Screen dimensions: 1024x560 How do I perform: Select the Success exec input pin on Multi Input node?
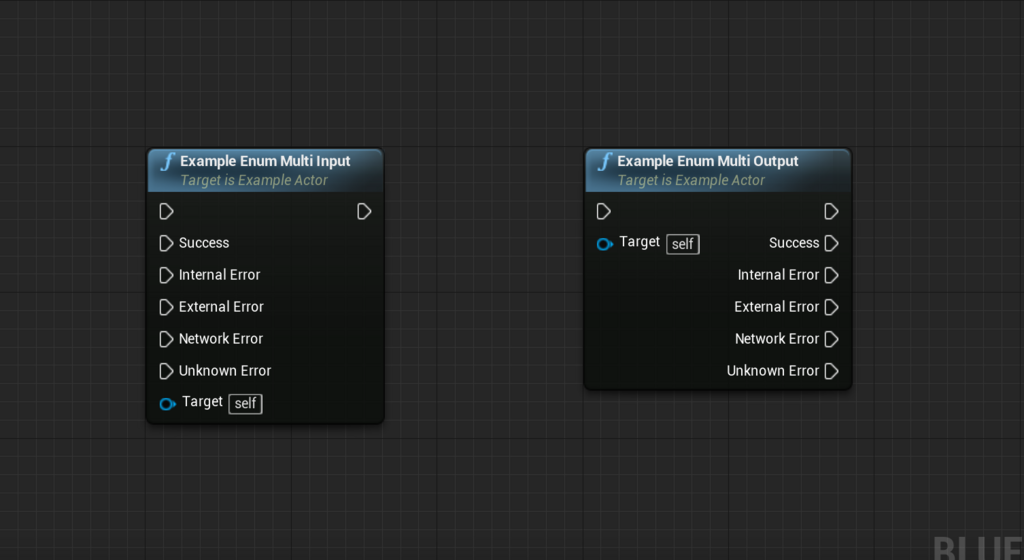coord(167,243)
